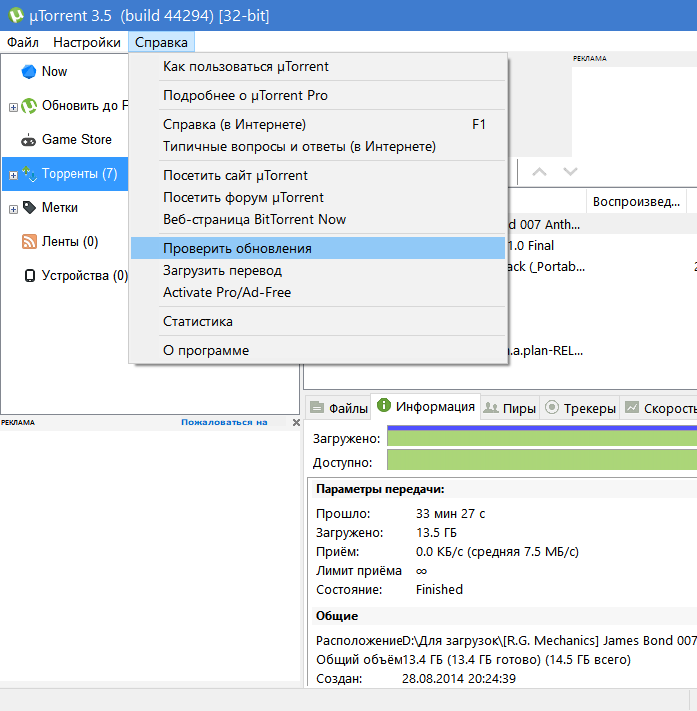The image size is (697, 711).
Task: Click the Speed tab graph icon
Action: click(x=632, y=407)
